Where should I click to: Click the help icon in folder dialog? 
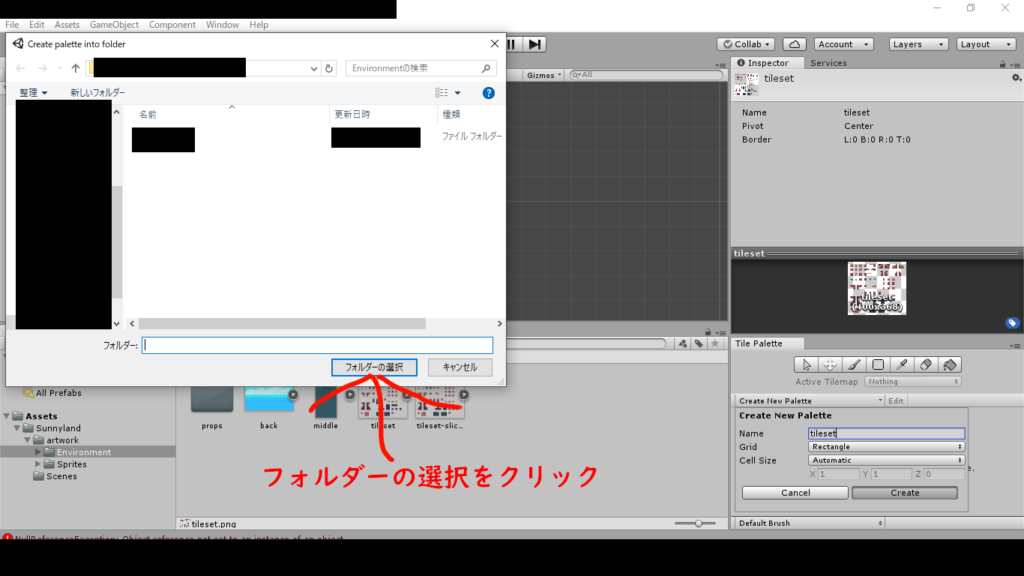pos(489,93)
